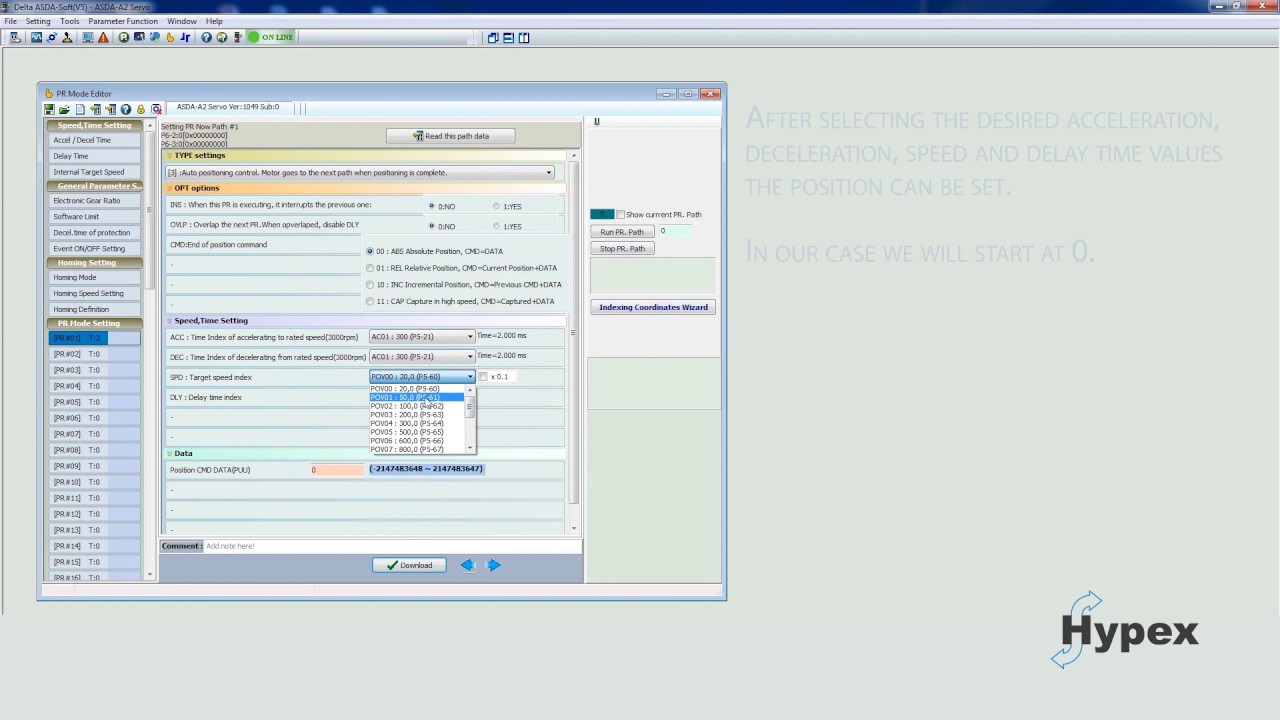Create a new blank PR file
This screenshot has height=720, width=1280.
[80, 109]
